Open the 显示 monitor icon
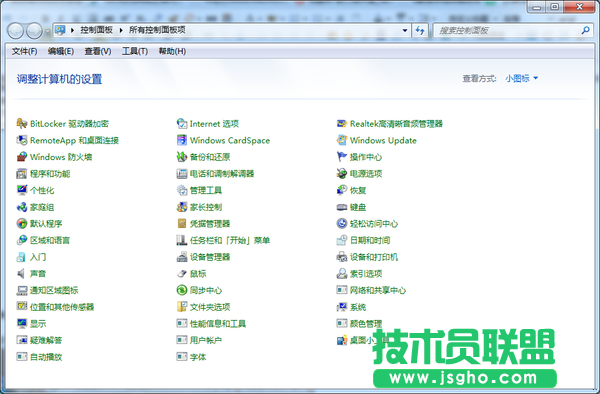600x394 pixels. (22, 324)
